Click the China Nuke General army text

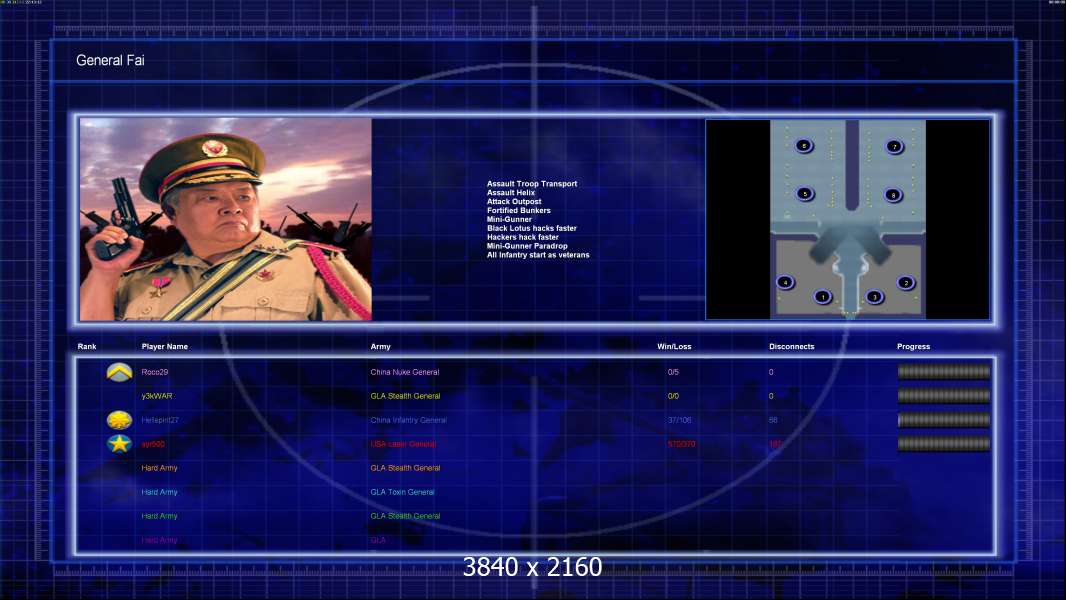[x=405, y=372]
